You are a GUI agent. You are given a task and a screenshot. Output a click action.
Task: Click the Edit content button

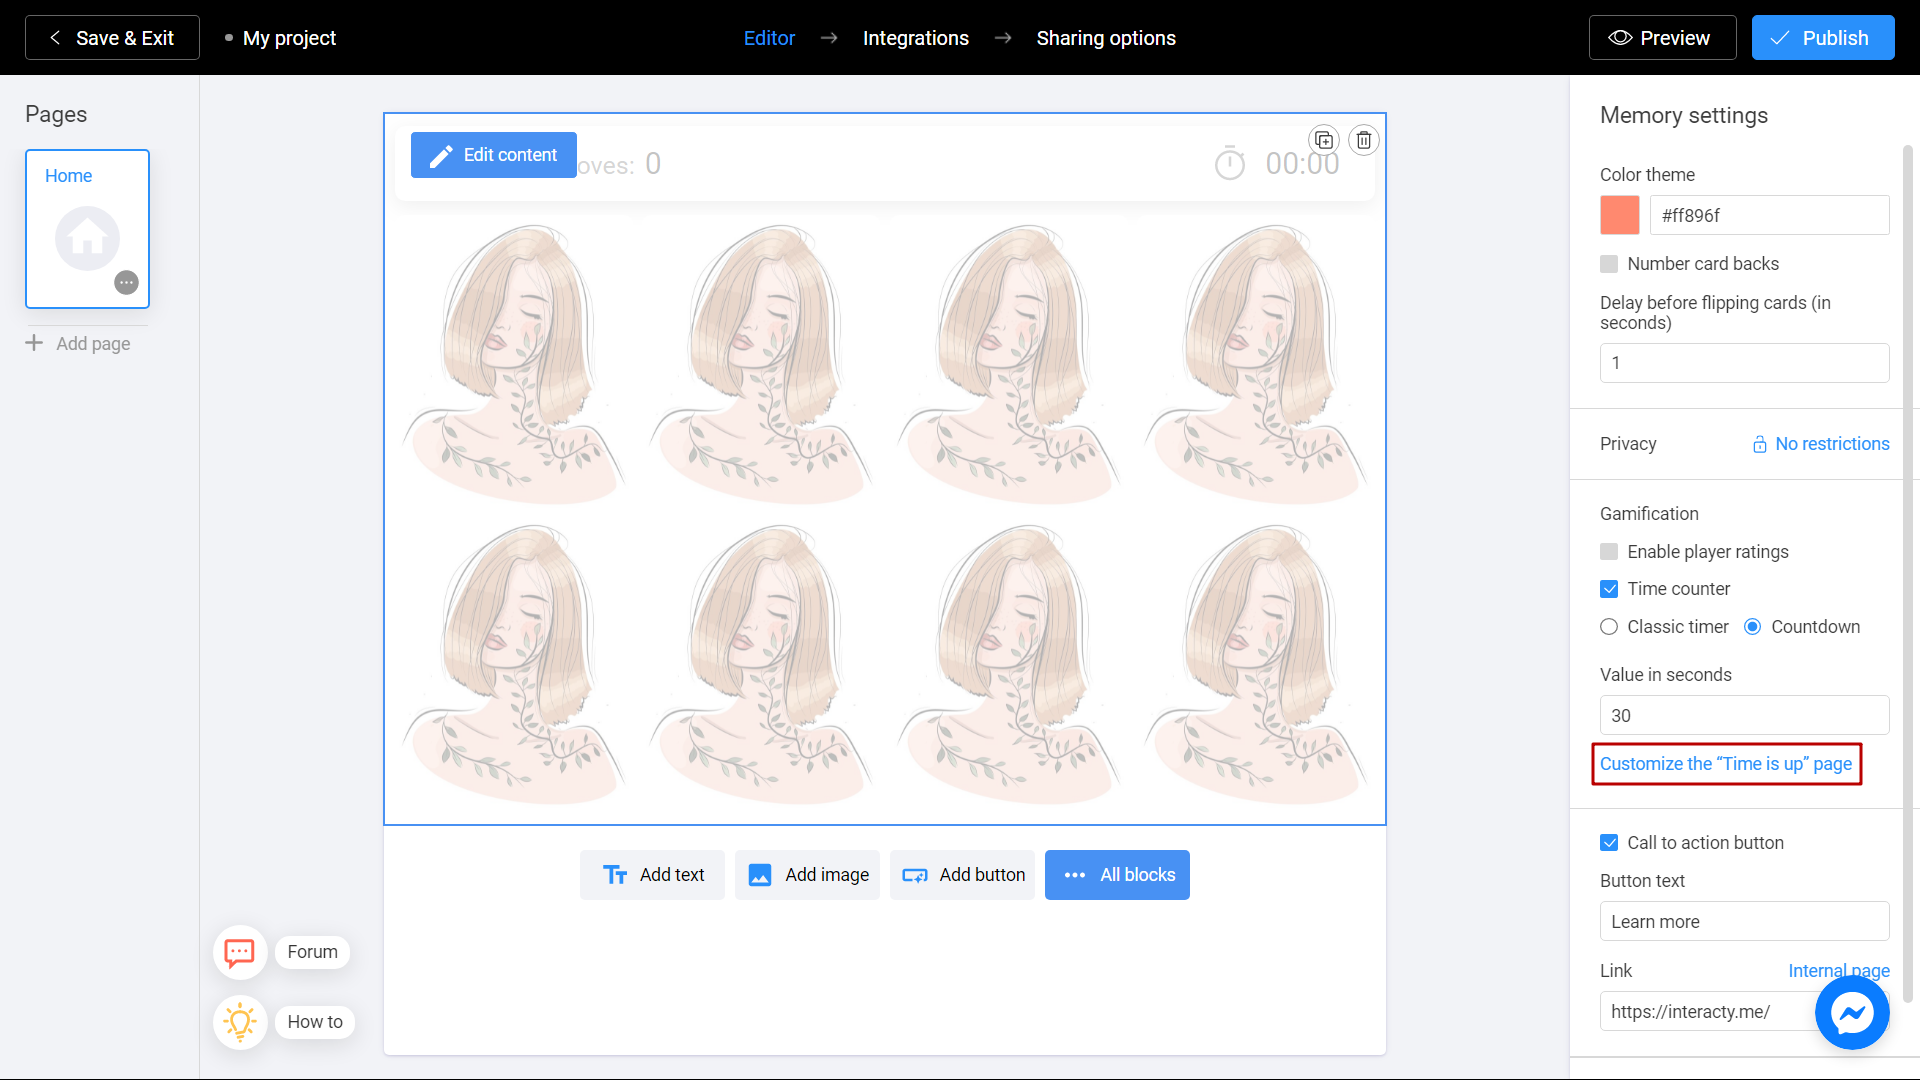point(493,154)
